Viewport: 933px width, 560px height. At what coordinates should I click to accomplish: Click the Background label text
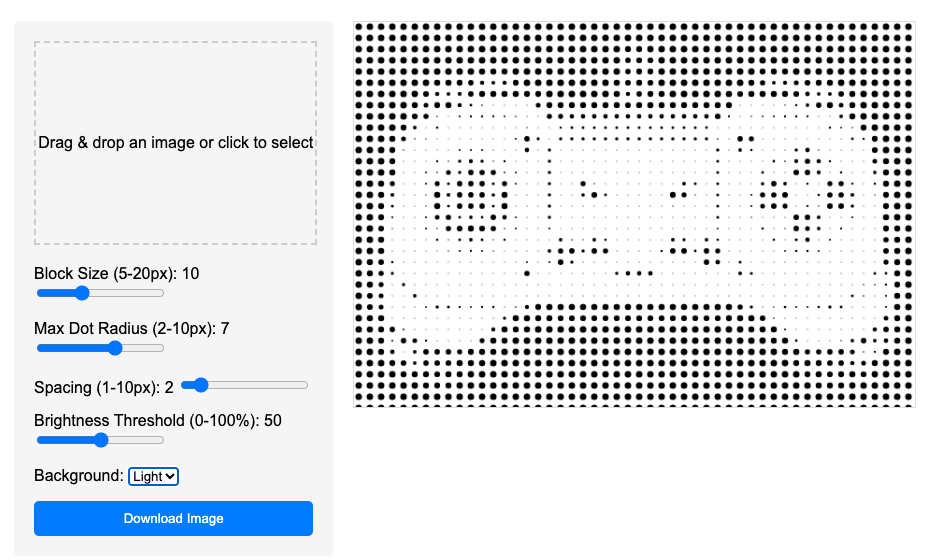click(x=78, y=476)
